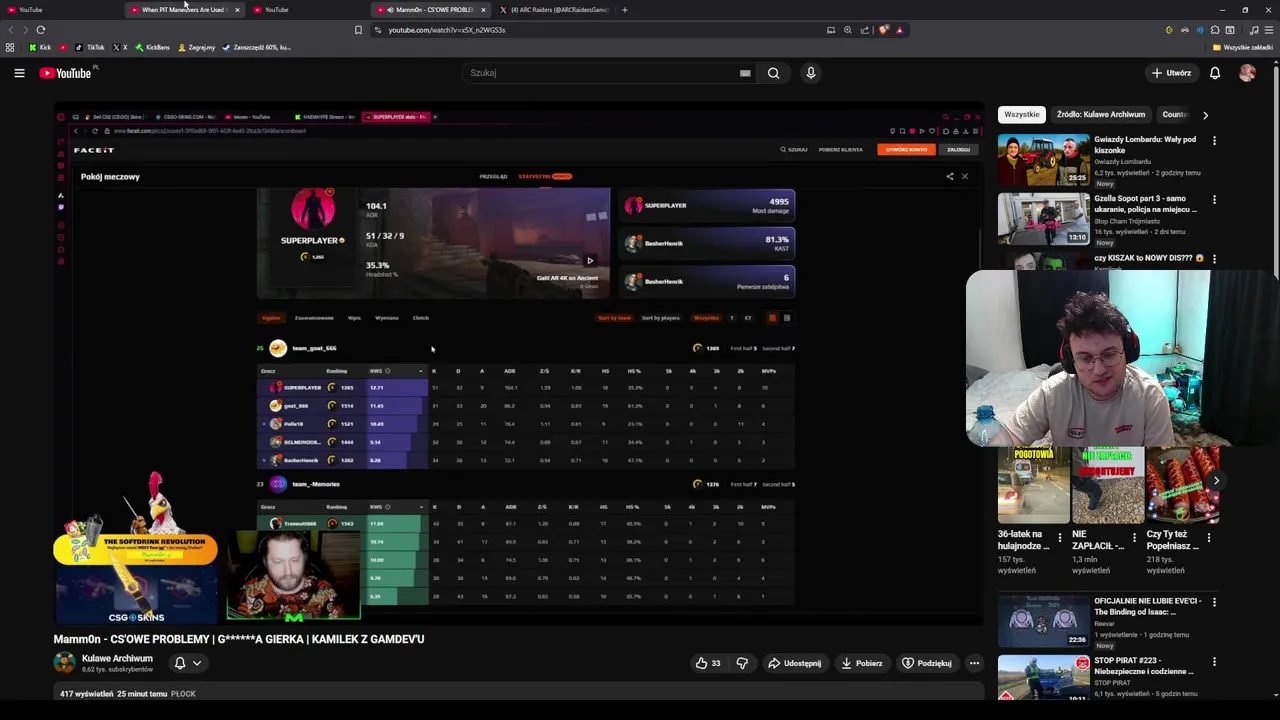
Task: Switch to the ARC Raiders X tab
Action: pyautogui.click(x=553, y=10)
